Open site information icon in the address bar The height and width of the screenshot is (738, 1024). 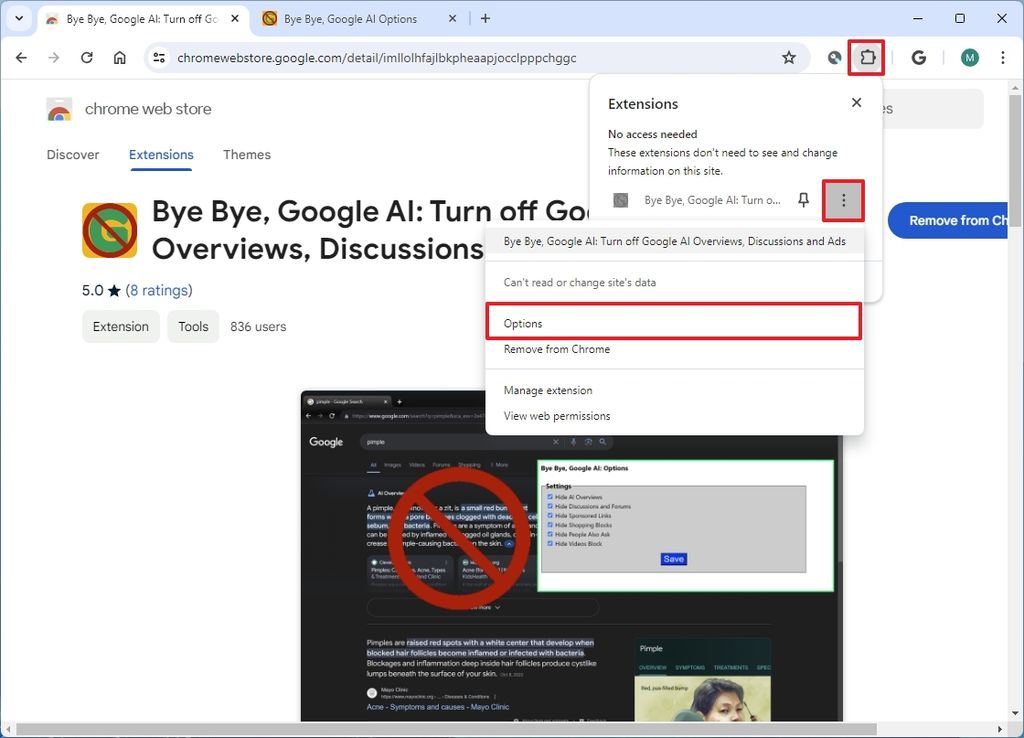pos(158,58)
